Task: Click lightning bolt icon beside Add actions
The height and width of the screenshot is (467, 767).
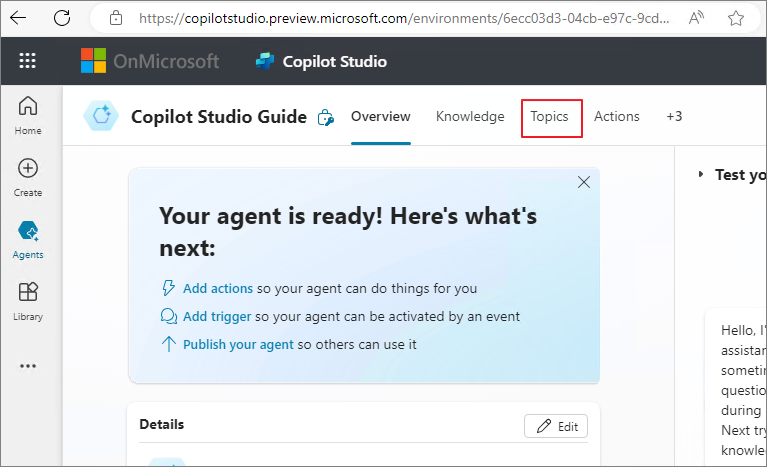Action: (x=168, y=288)
